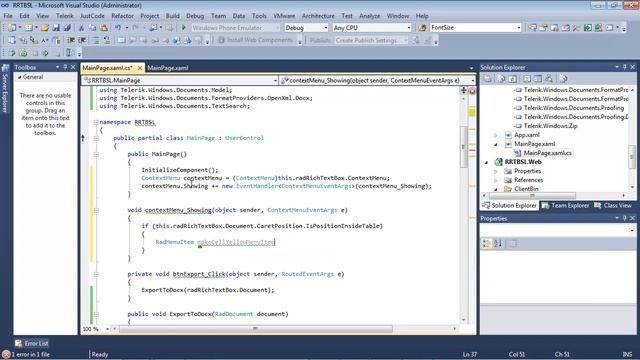Click the Paste clipboard icon
Image resolution: width=640 pixels, height=360 pixels.
click(x=104, y=28)
